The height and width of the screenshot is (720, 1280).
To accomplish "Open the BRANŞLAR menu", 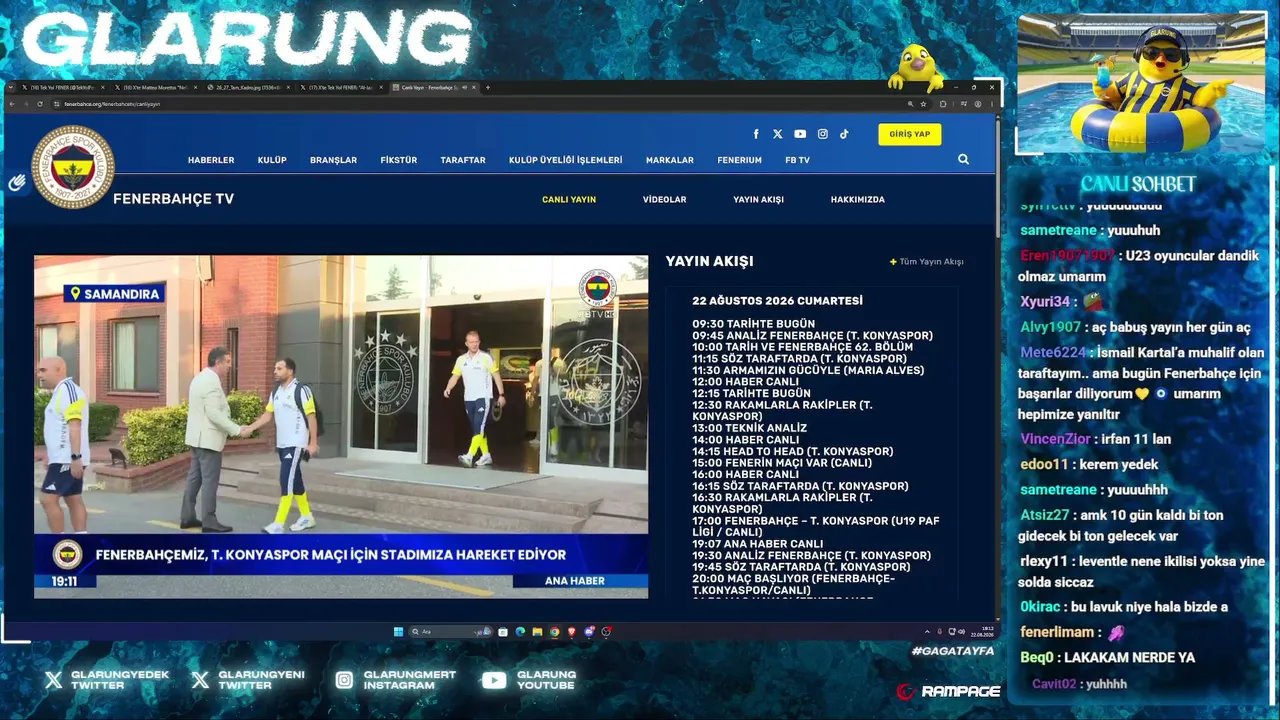I will click(333, 160).
